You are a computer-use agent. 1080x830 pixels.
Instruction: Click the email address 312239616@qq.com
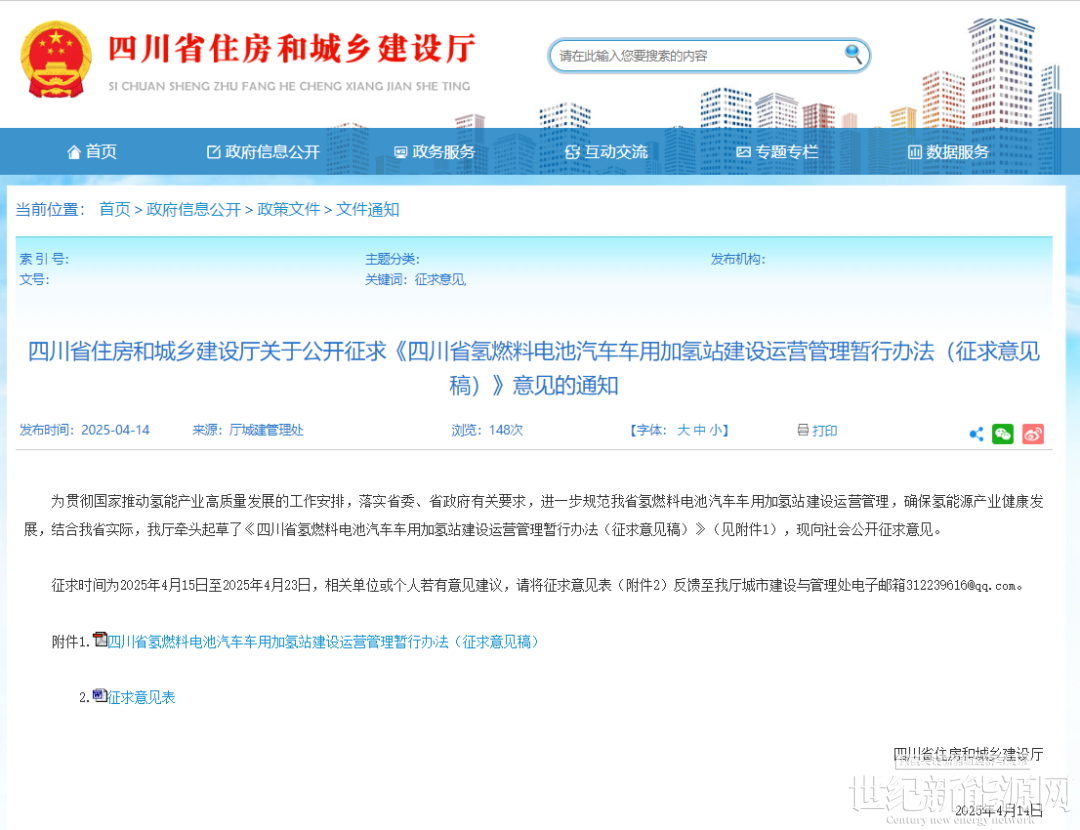point(961,585)
